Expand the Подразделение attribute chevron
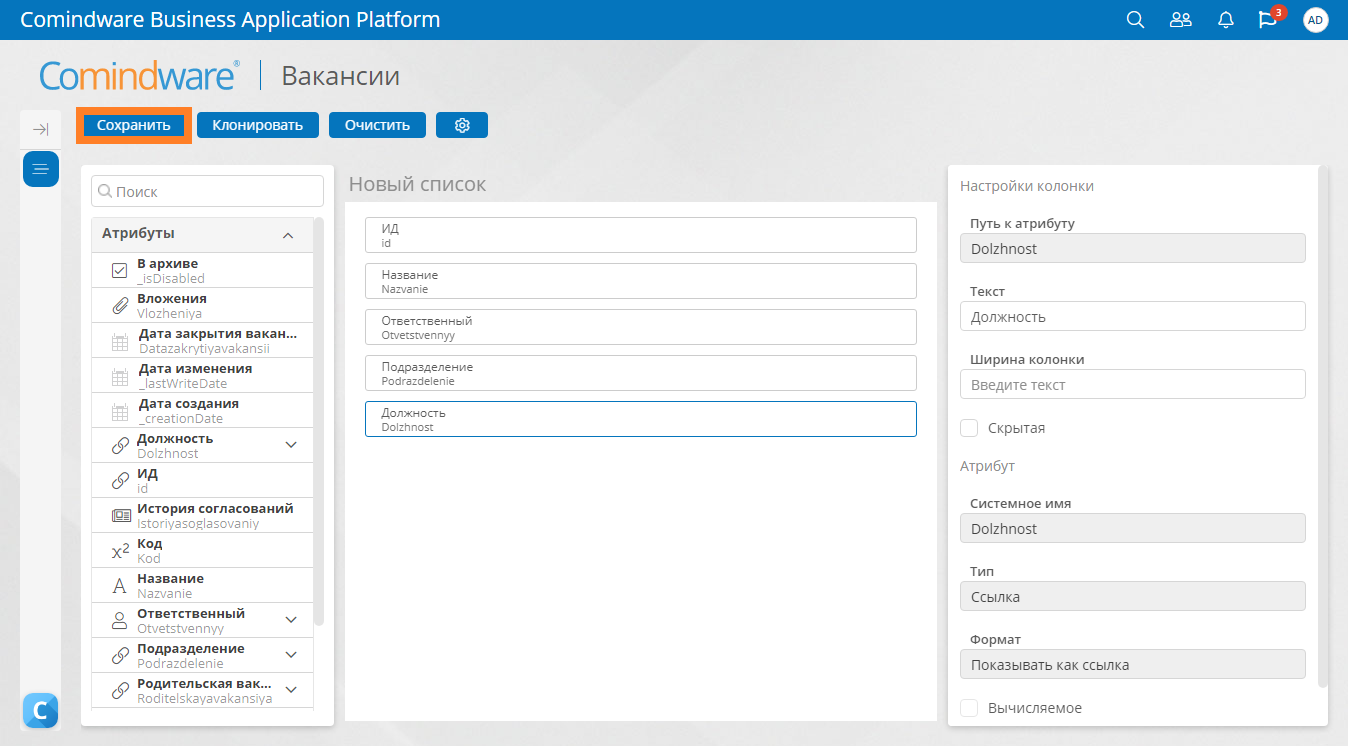The height and width of the screenshot is (746, 1348). pyautogui.click(x=291, y=655)
